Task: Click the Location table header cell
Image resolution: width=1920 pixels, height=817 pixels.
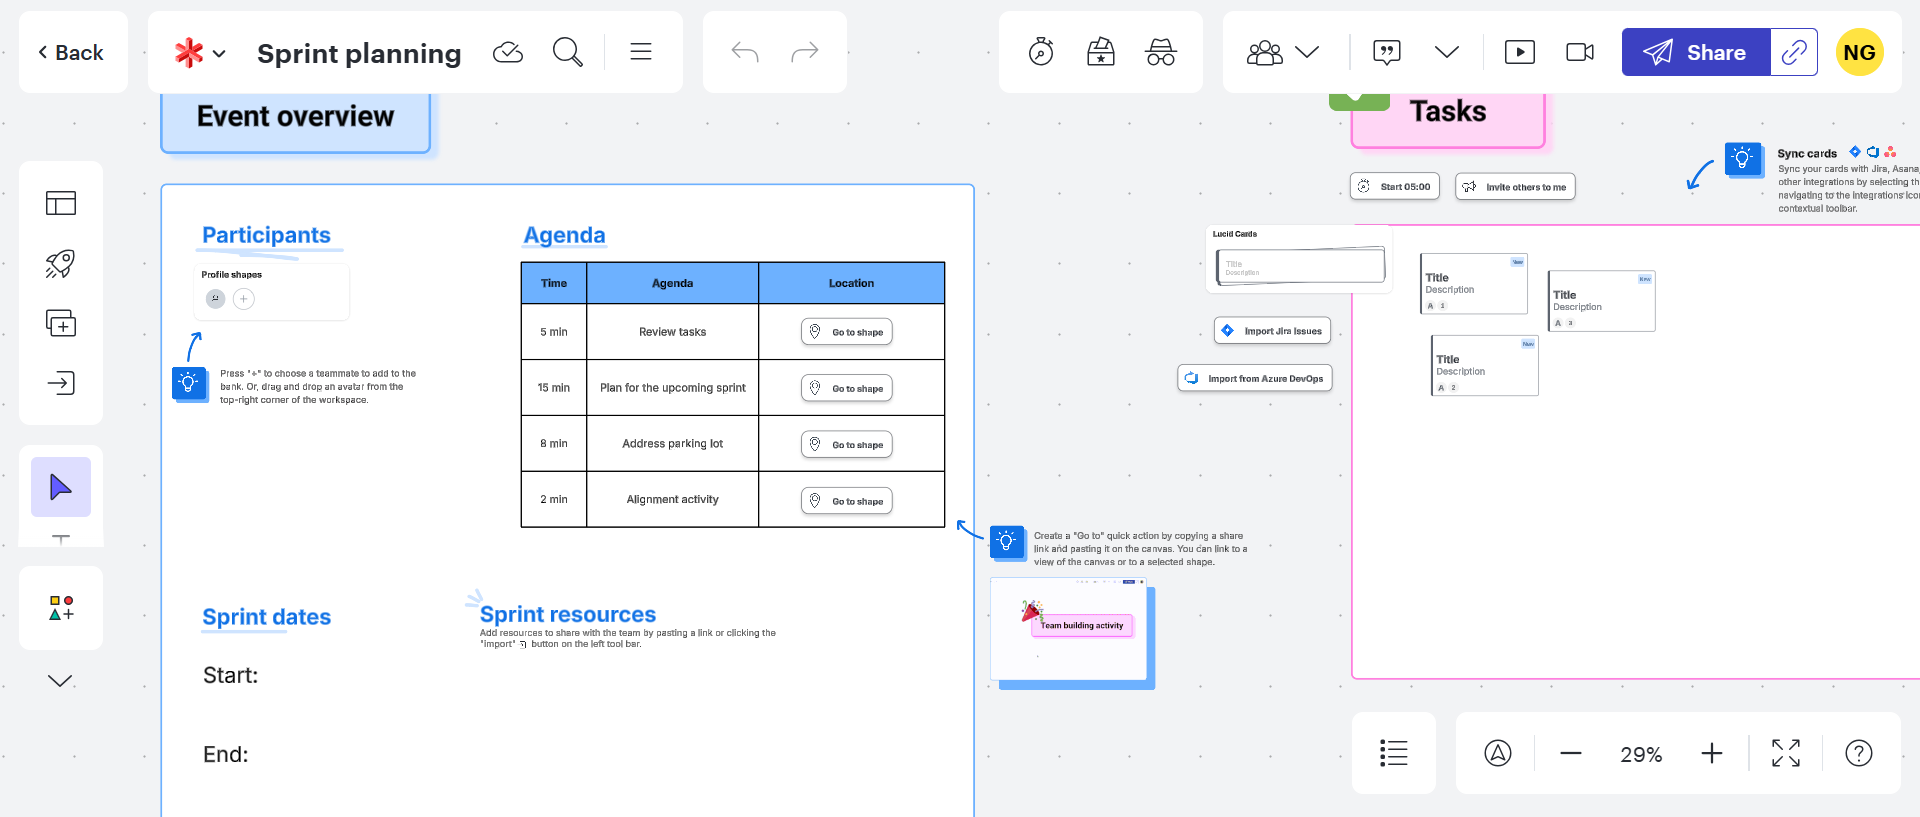Action: pyautogui.click(x=851, y=283)
